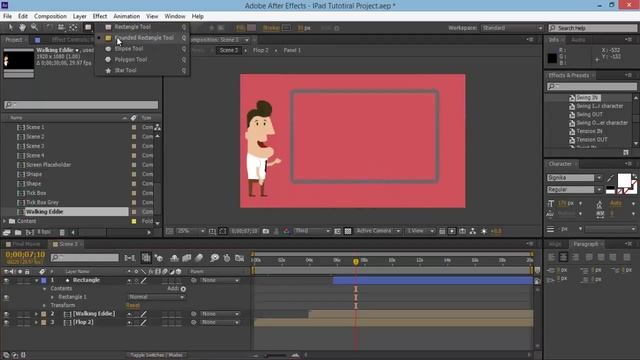
Task: Click the composition flowchart icon in viewer
Action: 473,231
